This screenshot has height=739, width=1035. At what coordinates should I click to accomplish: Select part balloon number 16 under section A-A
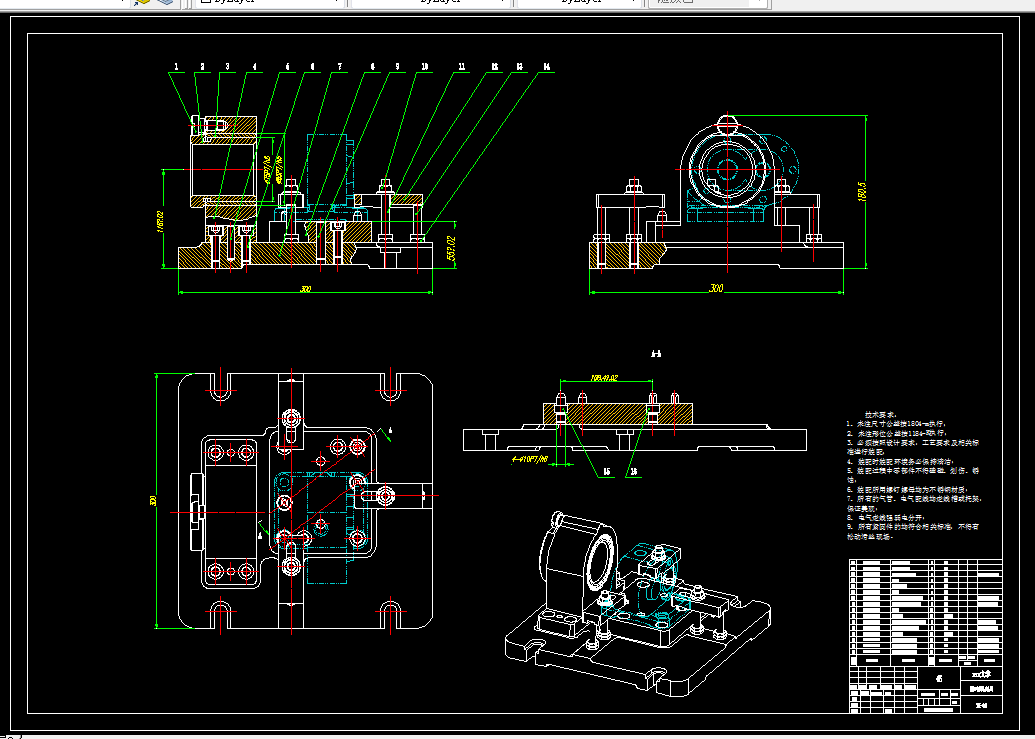pyautogui.click(x=634, y=471)
